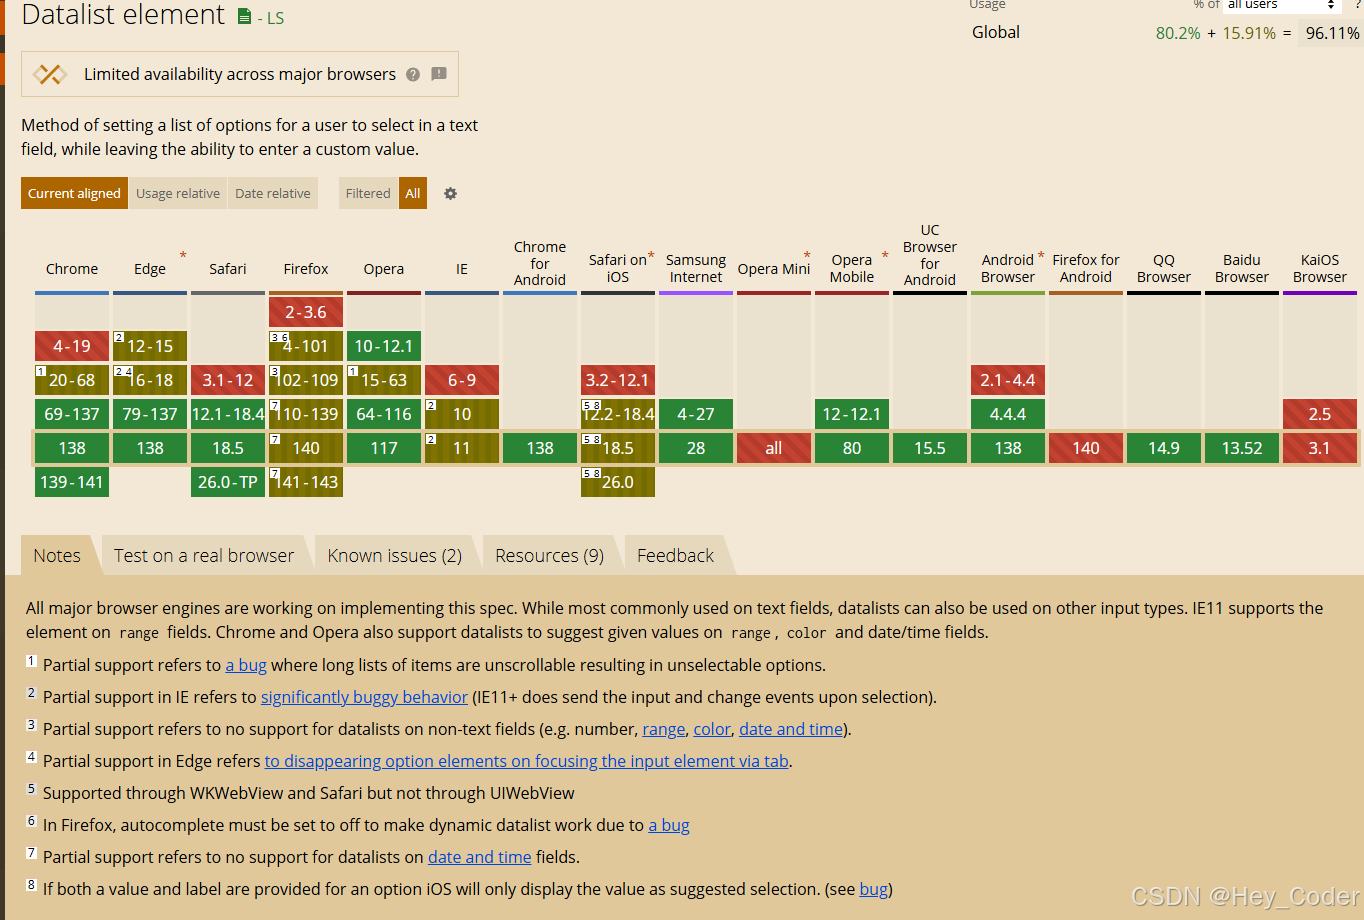This screenshot has height=920, width=1364.
Task: Click the feedback speech bubble icon
Action: click(x=439, y=74)
